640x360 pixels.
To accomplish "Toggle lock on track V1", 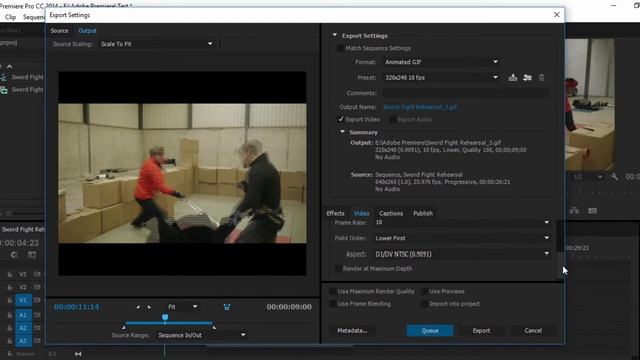I will [10, 300].
